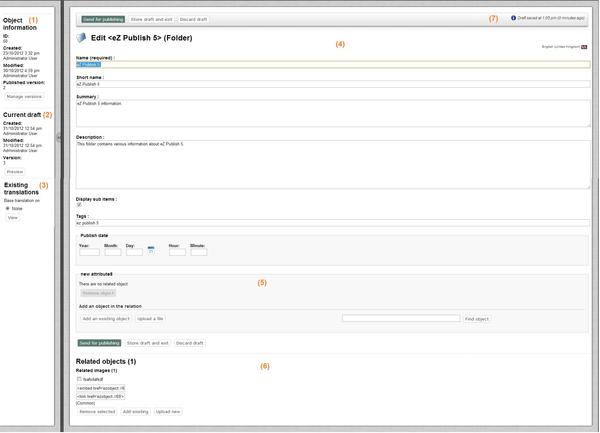Click the Summary resize grip corner
This screenshot has width=600, height=433.
coord(588,125)
